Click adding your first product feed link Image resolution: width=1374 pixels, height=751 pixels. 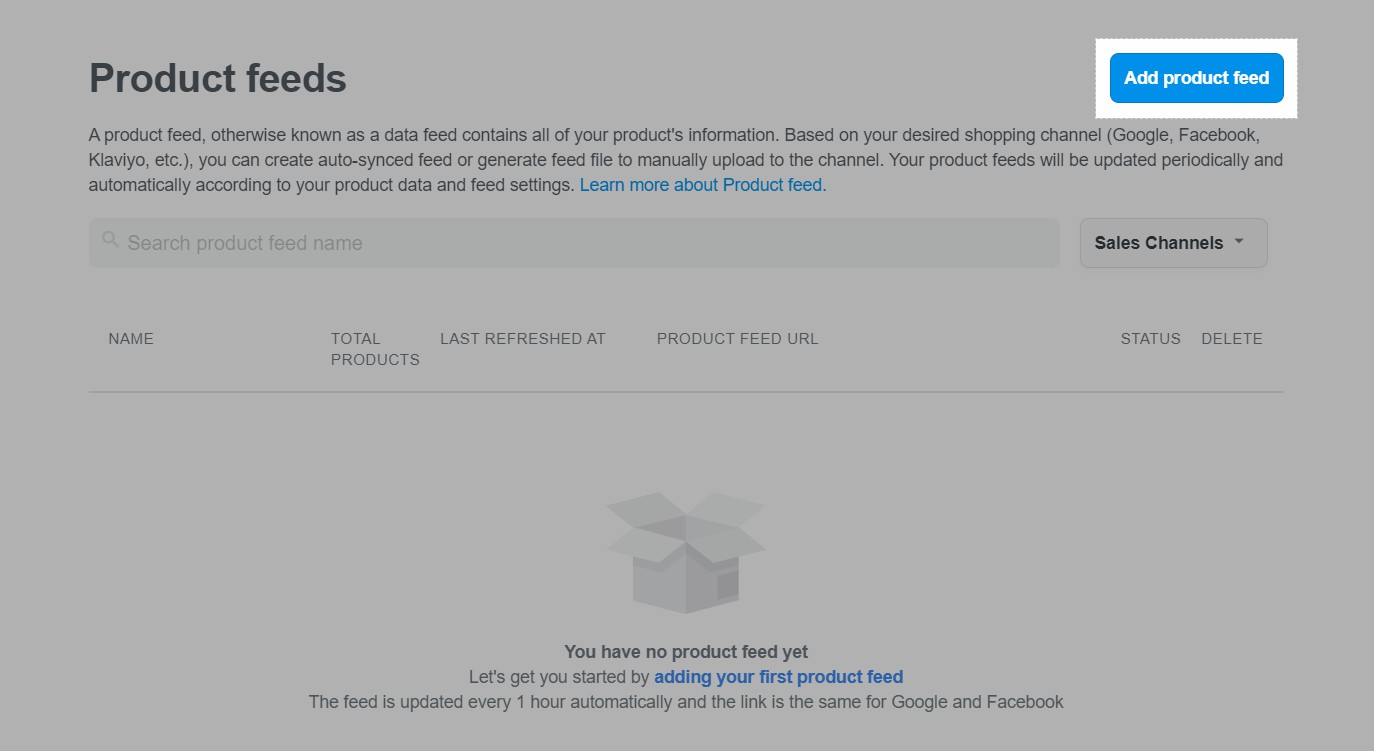click(778, 677)
